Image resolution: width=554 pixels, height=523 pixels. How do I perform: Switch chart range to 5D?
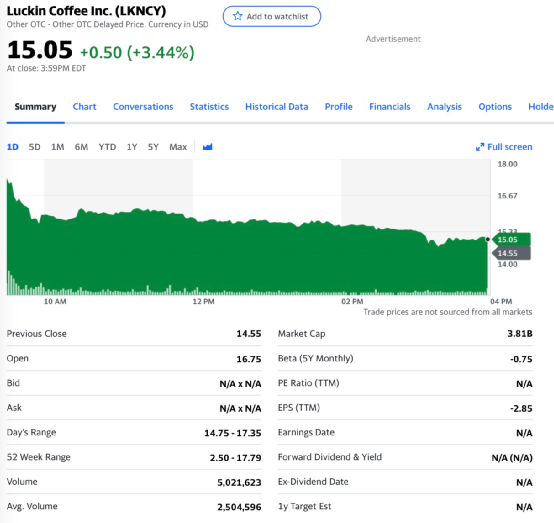click(x=34, y=147)
